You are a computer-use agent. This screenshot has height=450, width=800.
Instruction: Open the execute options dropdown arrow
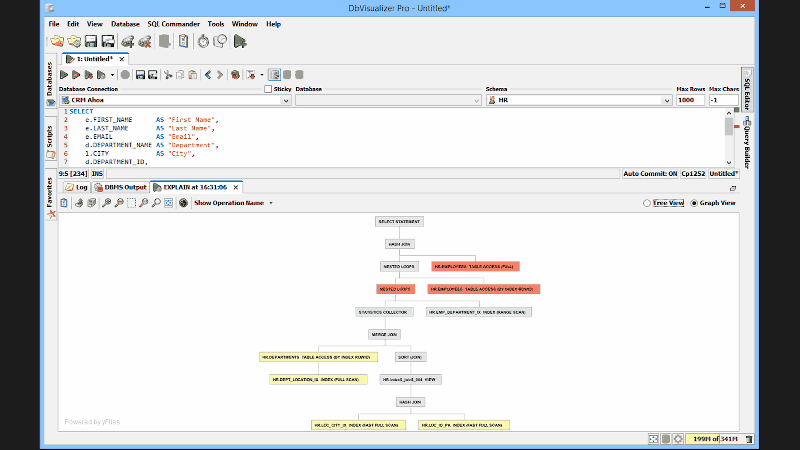point(112,75)
